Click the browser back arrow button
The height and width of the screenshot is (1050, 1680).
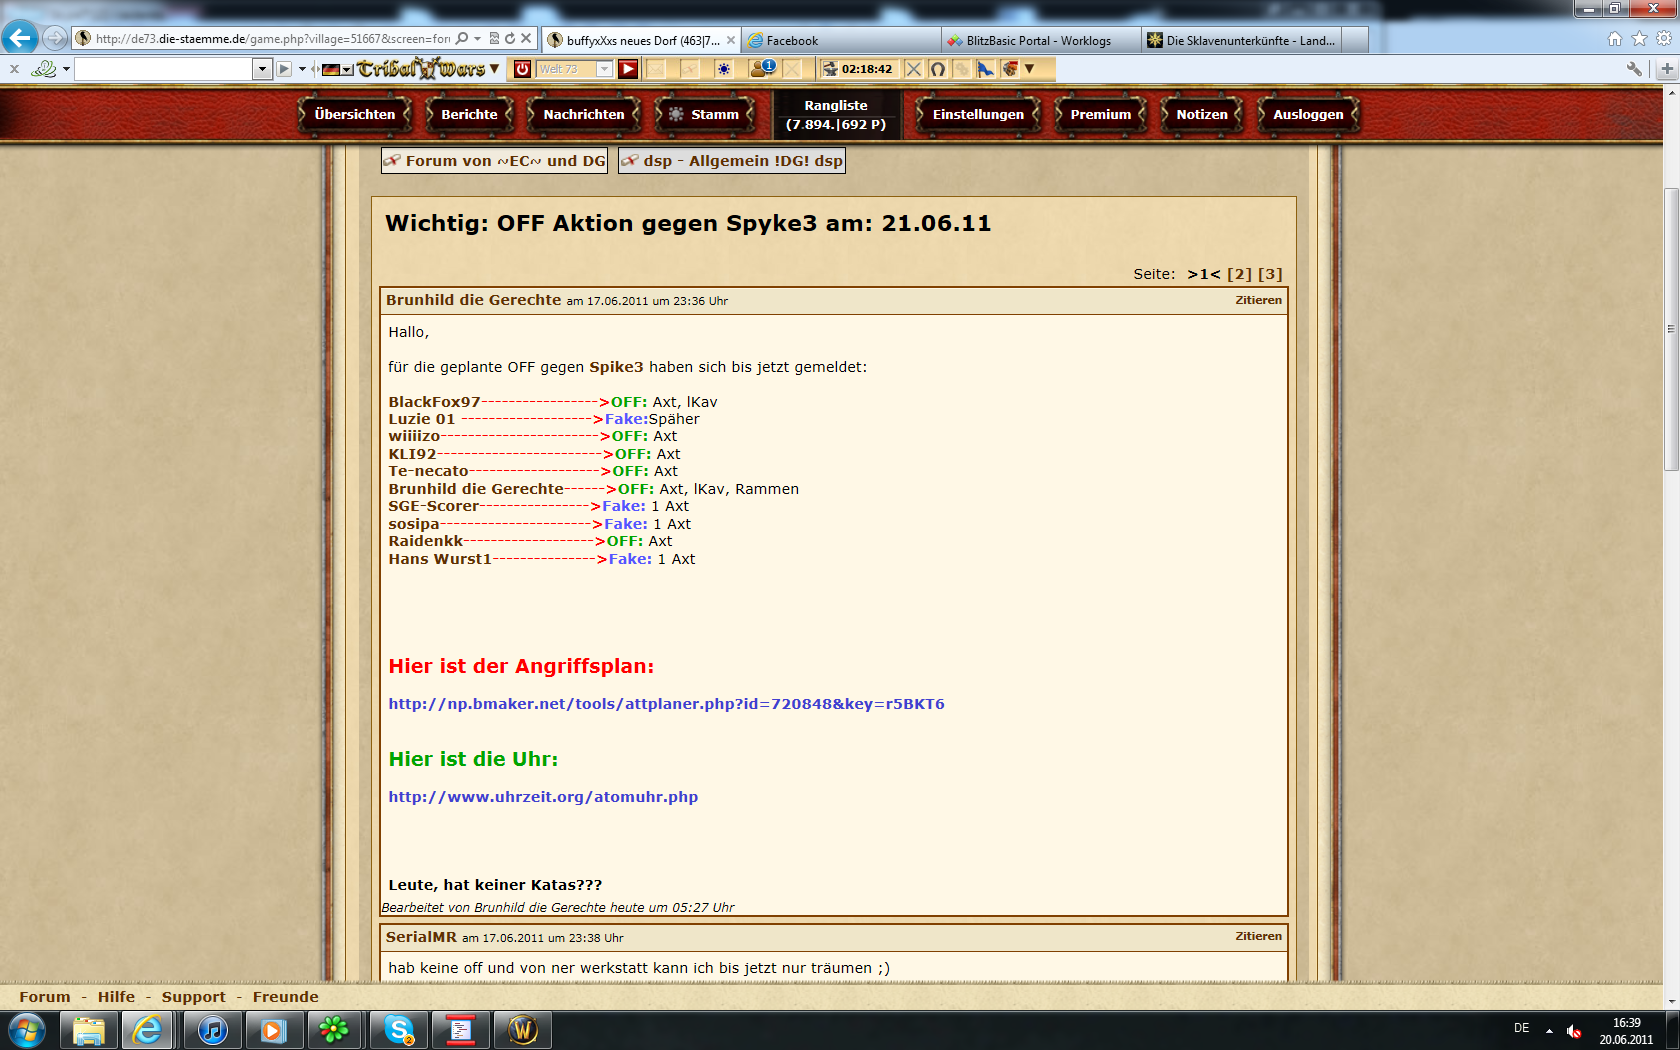pos(20,38)
